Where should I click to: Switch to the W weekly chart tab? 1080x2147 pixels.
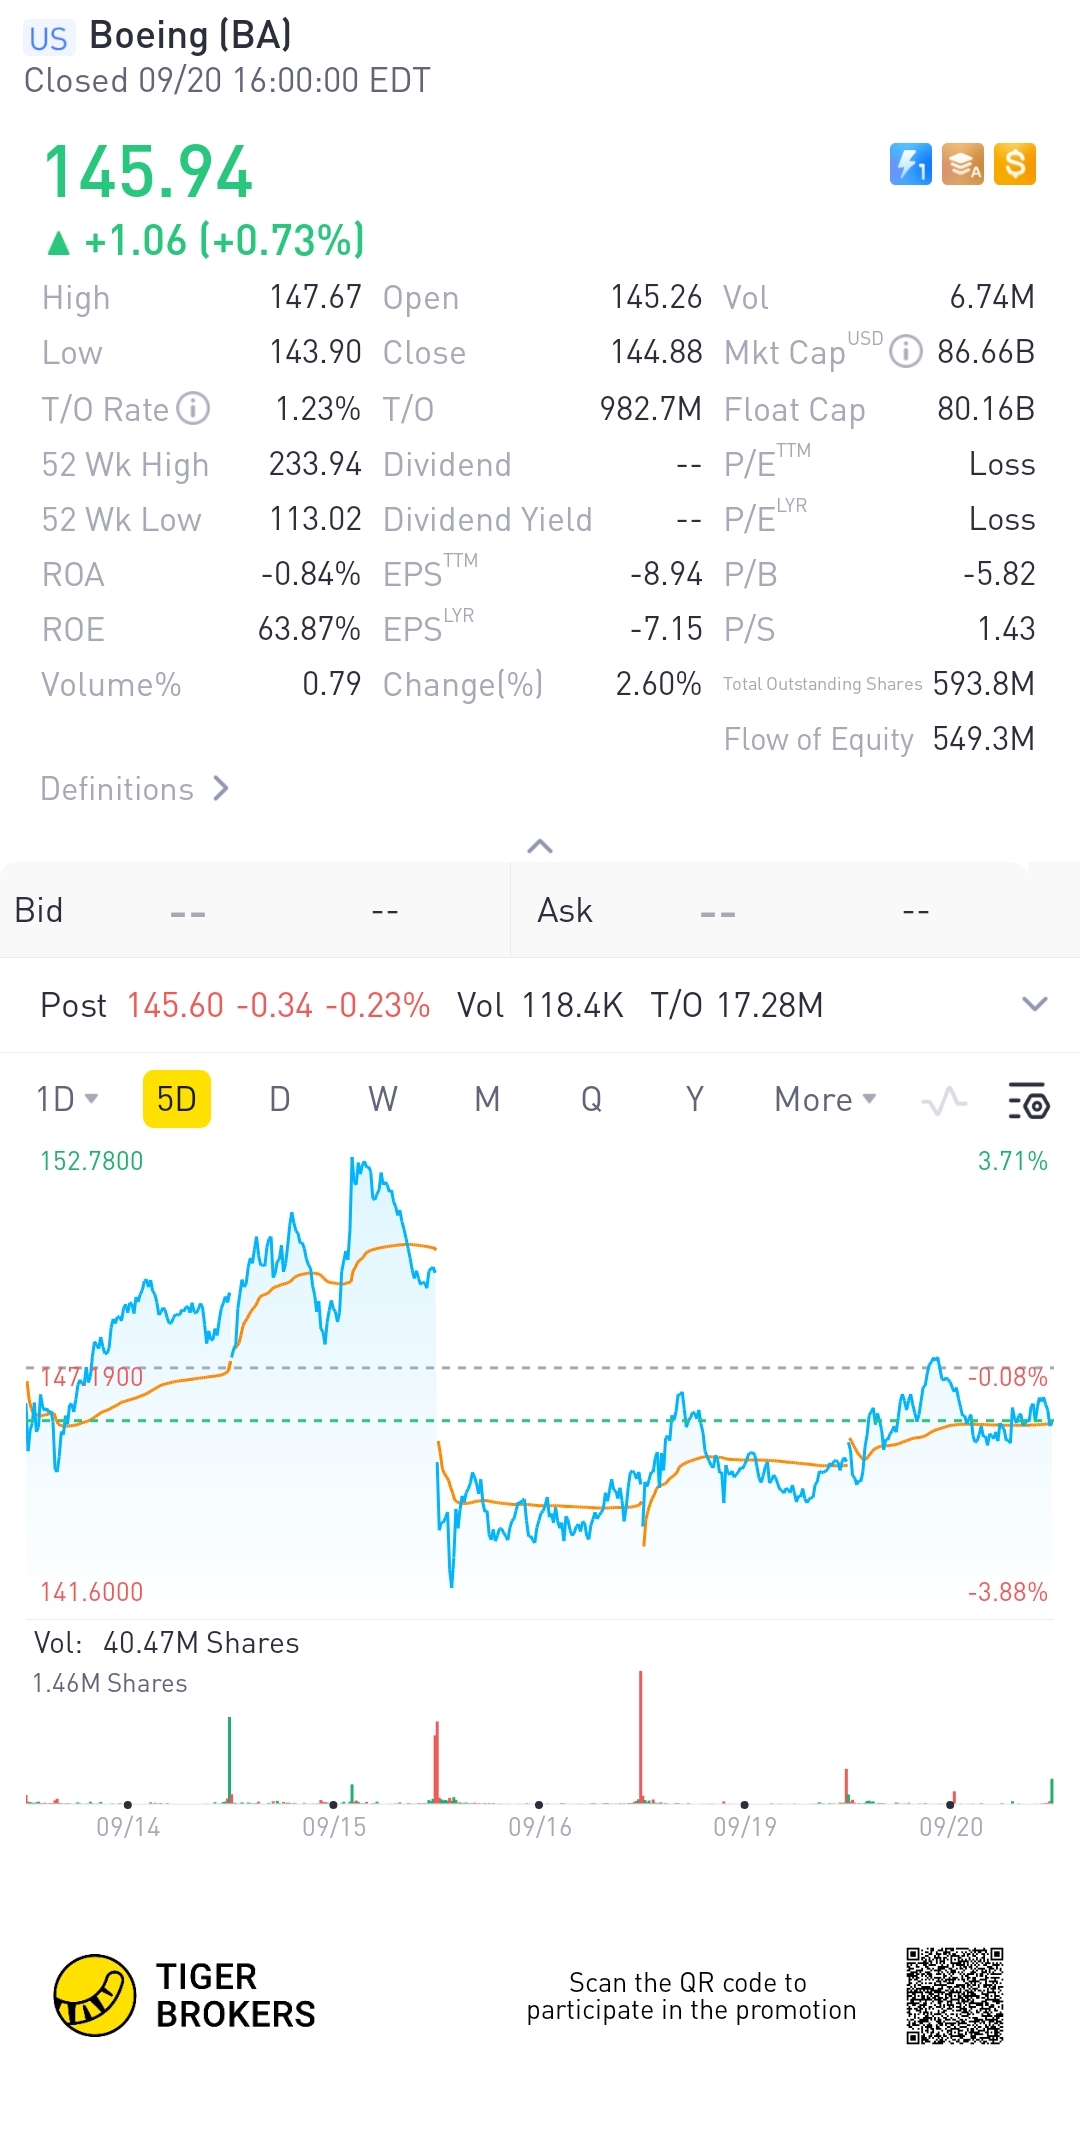(x=383, y=1099)
